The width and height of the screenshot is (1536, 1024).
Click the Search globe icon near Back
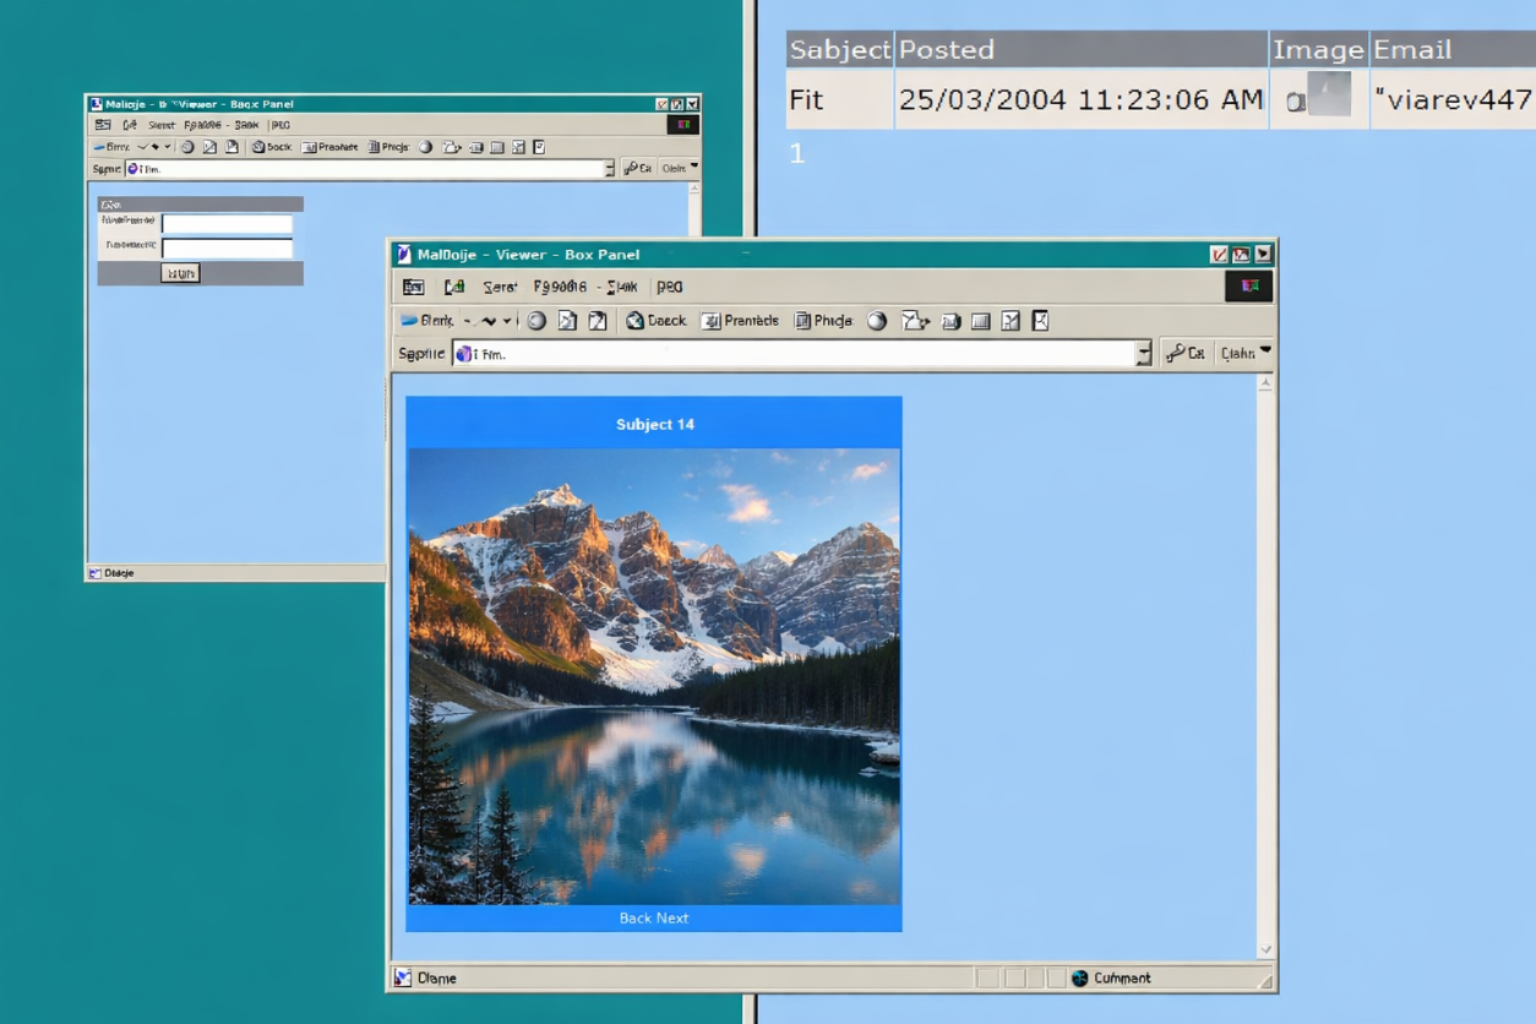[x=633, y=320]
